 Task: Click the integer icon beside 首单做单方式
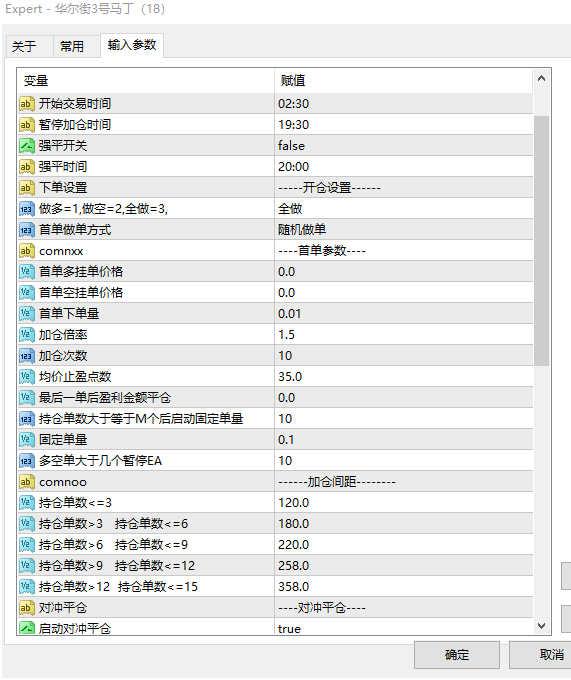click(26, 230)
